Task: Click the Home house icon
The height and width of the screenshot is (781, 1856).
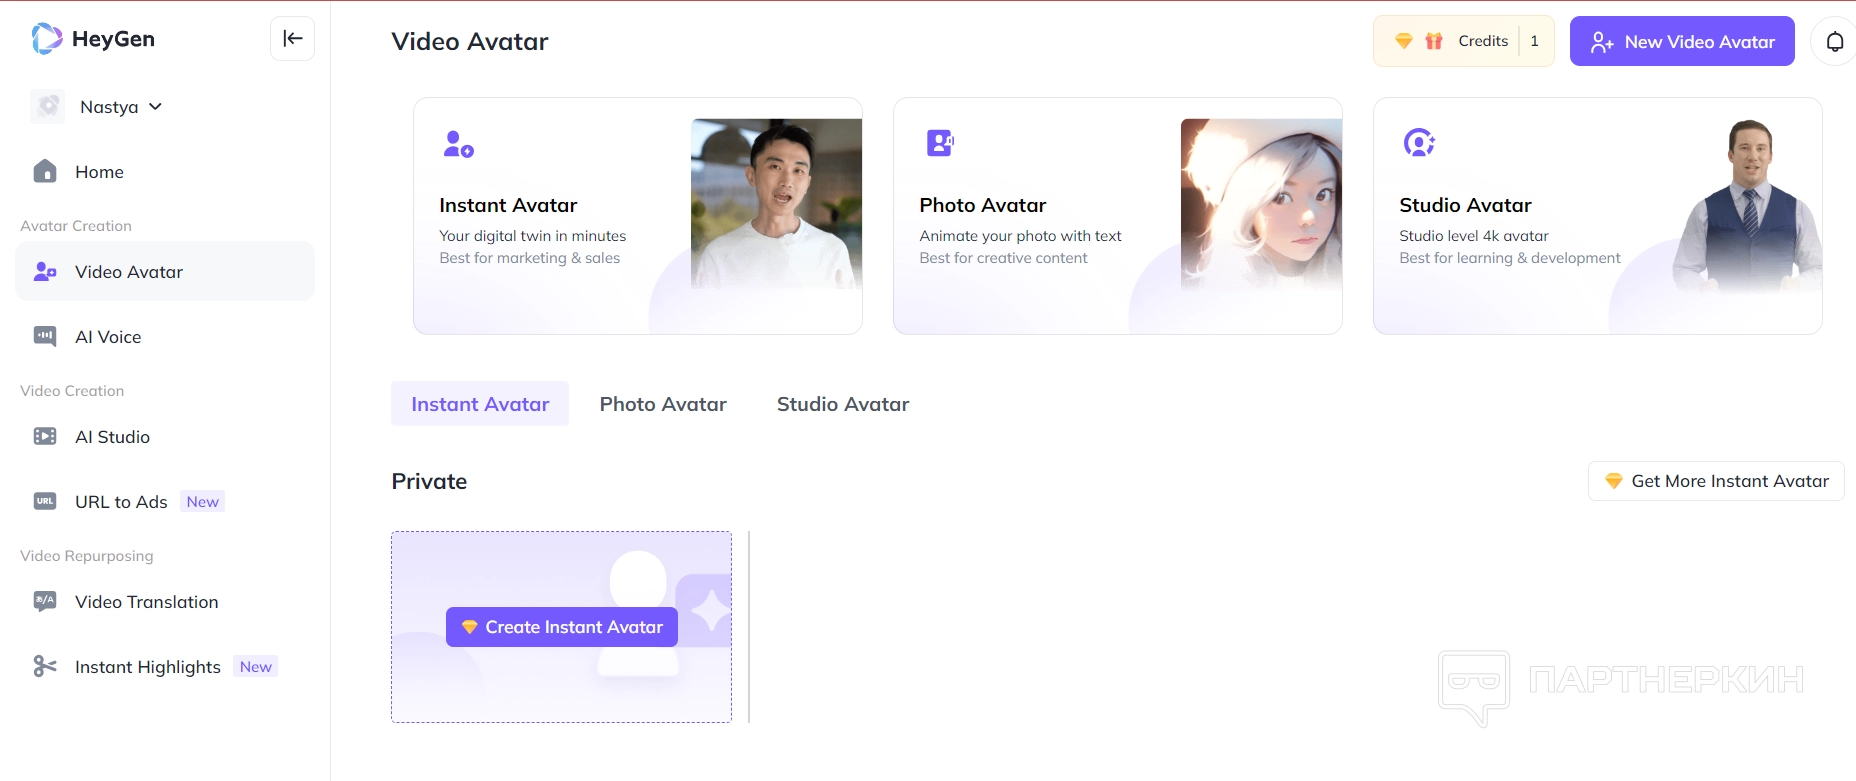Action: (45, 171)
